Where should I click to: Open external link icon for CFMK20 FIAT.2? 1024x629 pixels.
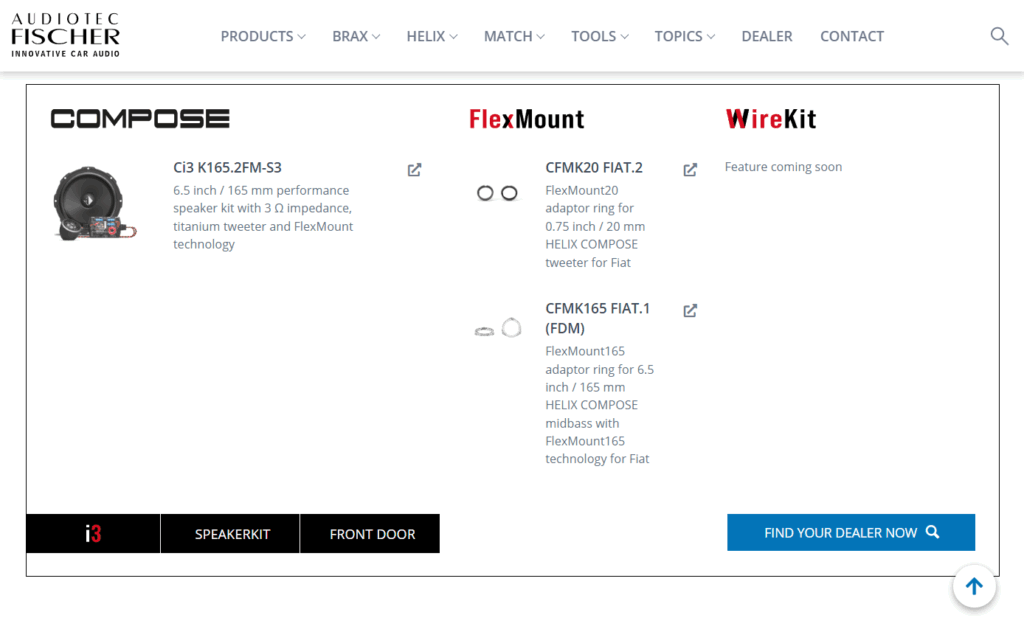click(690, 170)
